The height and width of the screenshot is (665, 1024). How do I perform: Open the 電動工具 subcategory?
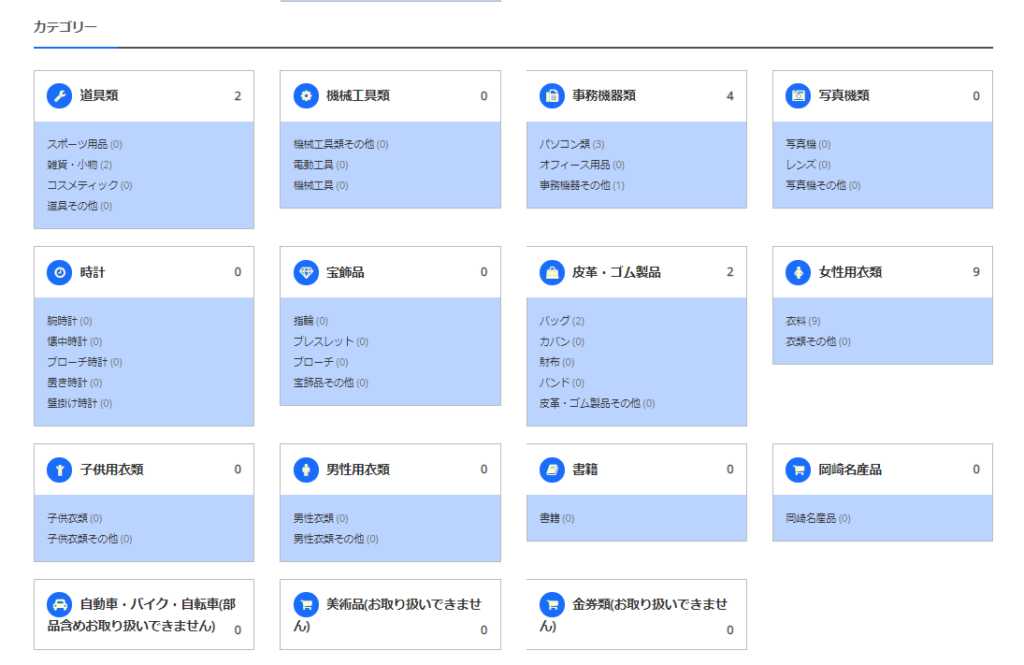pyautogui.click(x=313, y=165)
